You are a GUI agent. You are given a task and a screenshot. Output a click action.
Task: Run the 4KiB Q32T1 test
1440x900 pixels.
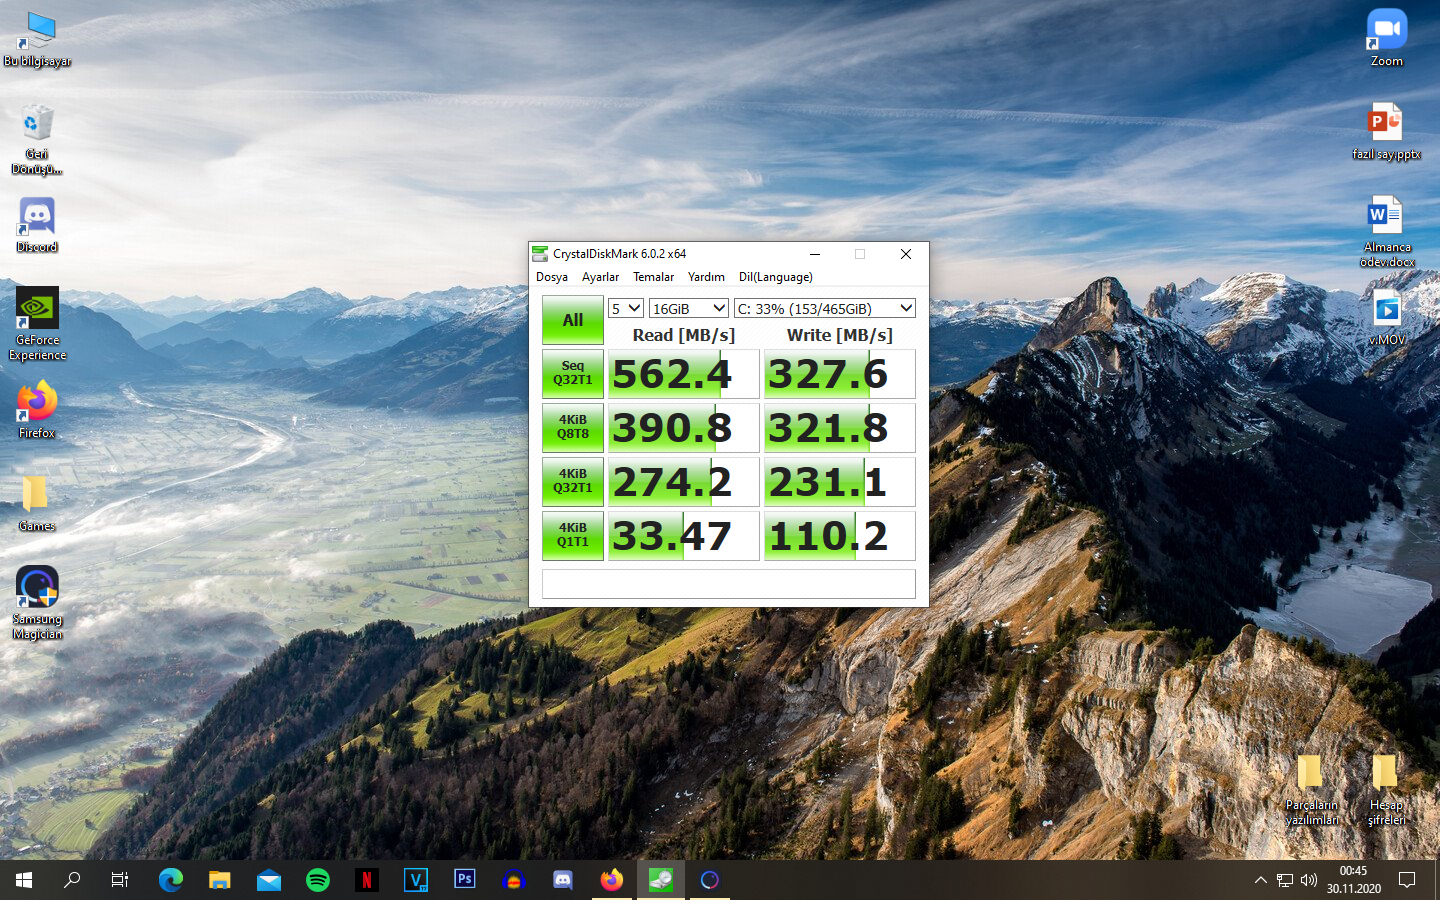(573, 481)
